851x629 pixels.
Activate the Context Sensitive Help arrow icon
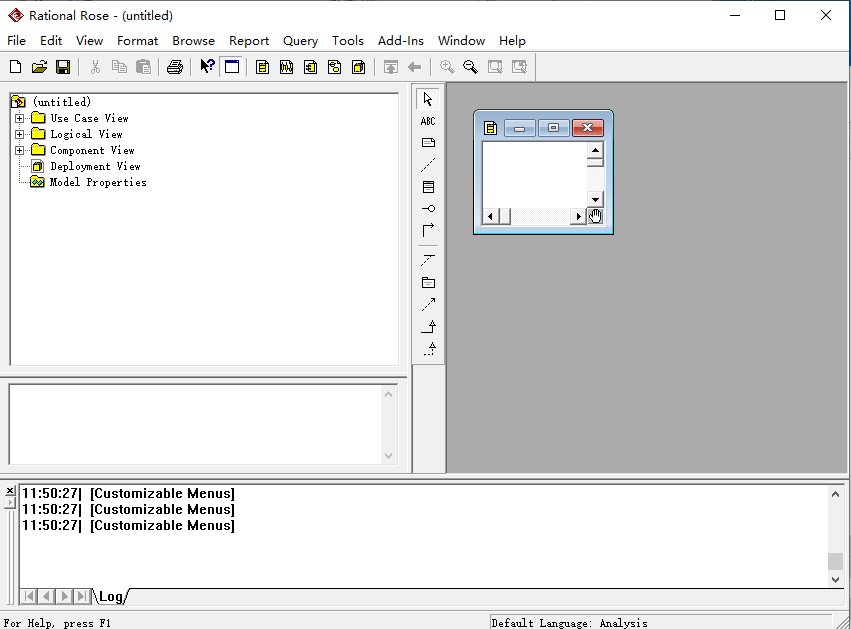207,67
